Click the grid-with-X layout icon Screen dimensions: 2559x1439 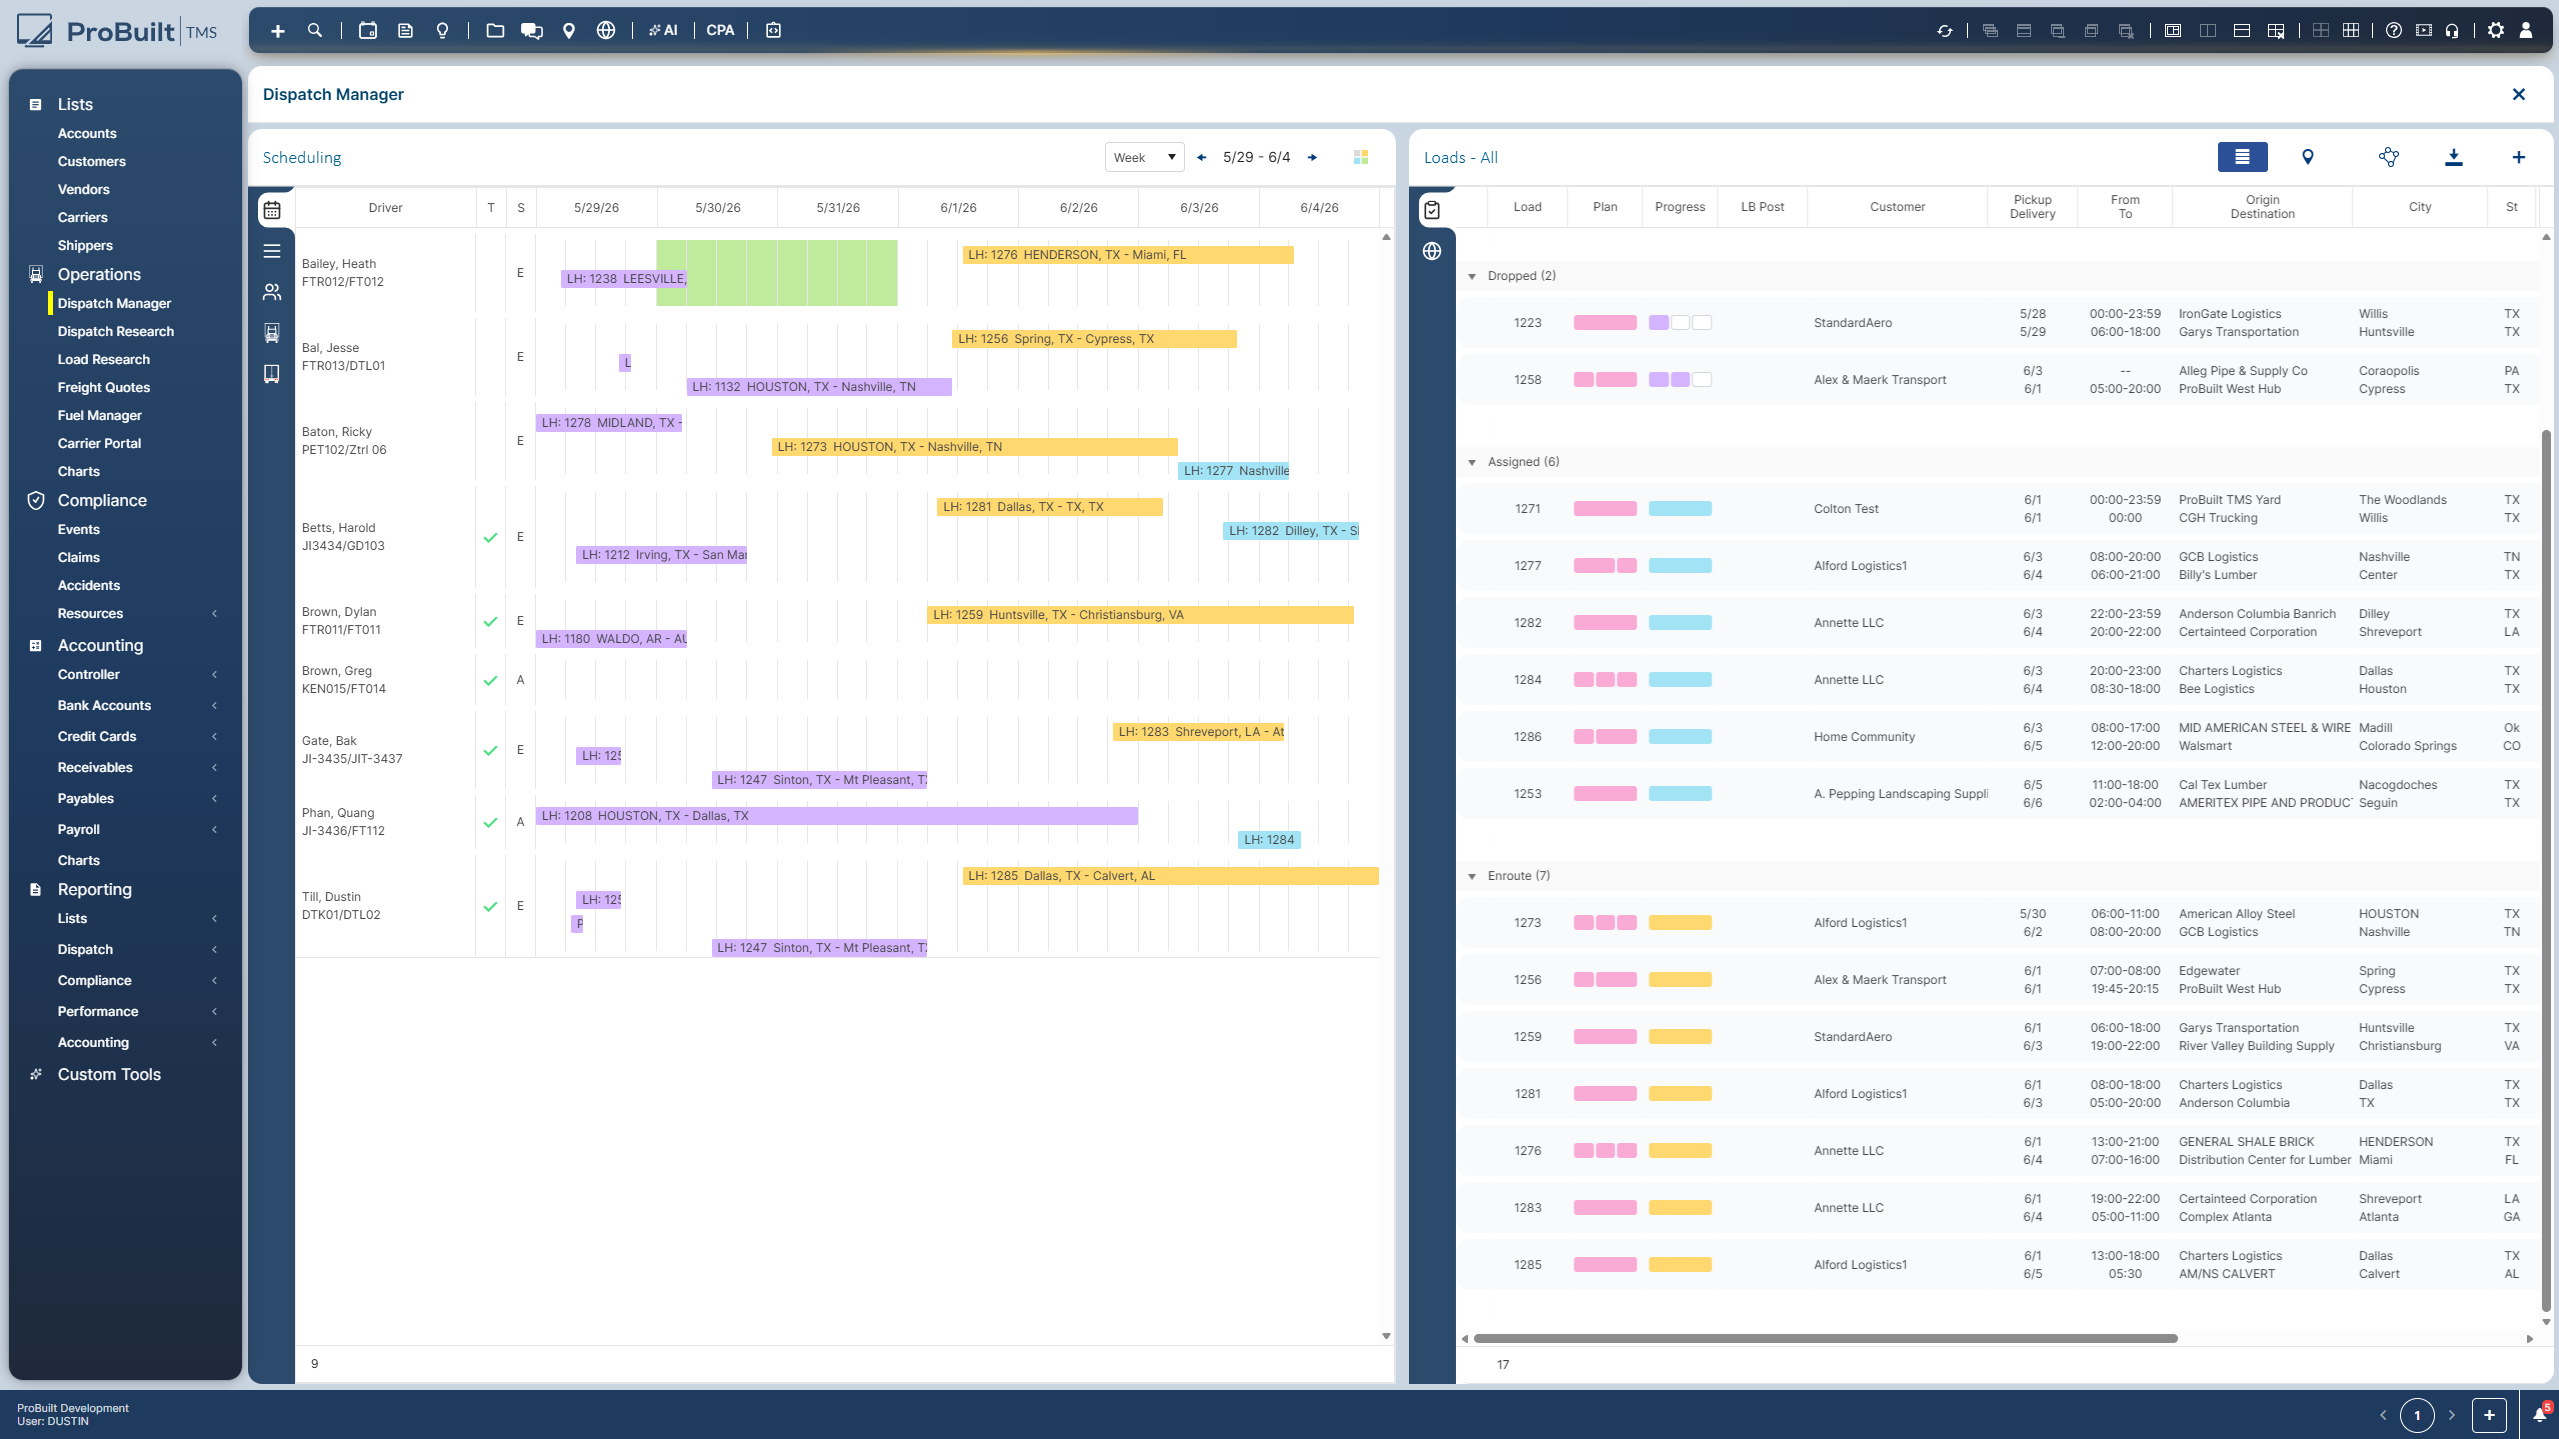[2276, 31]
